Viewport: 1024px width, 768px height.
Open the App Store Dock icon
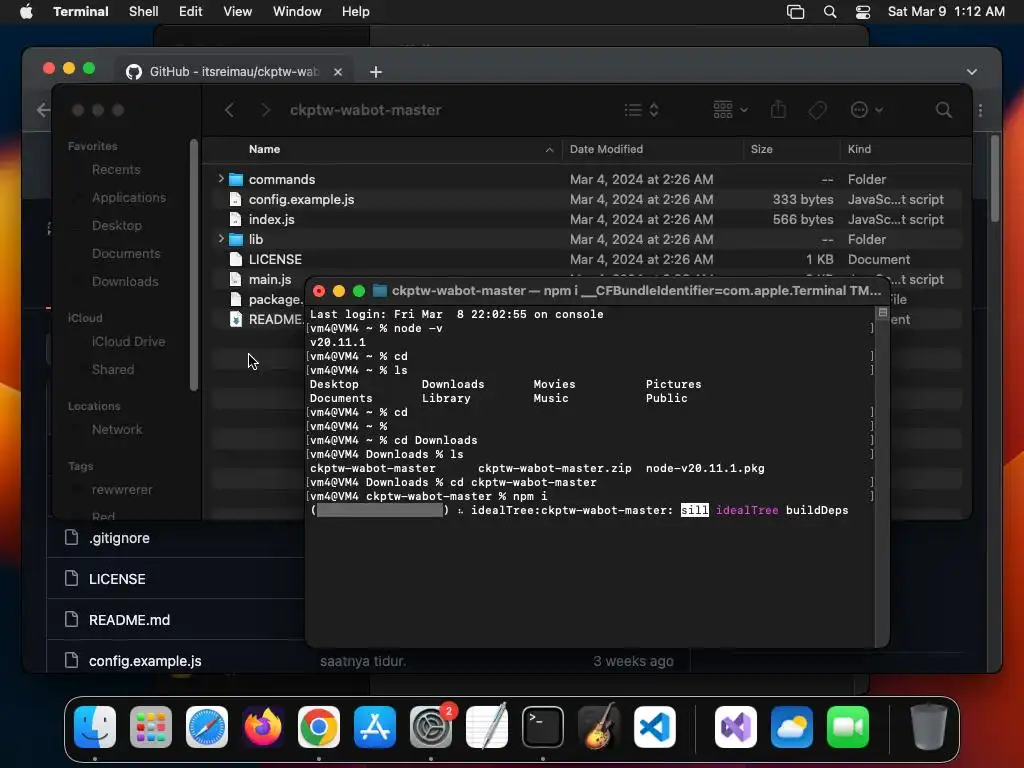375,727
